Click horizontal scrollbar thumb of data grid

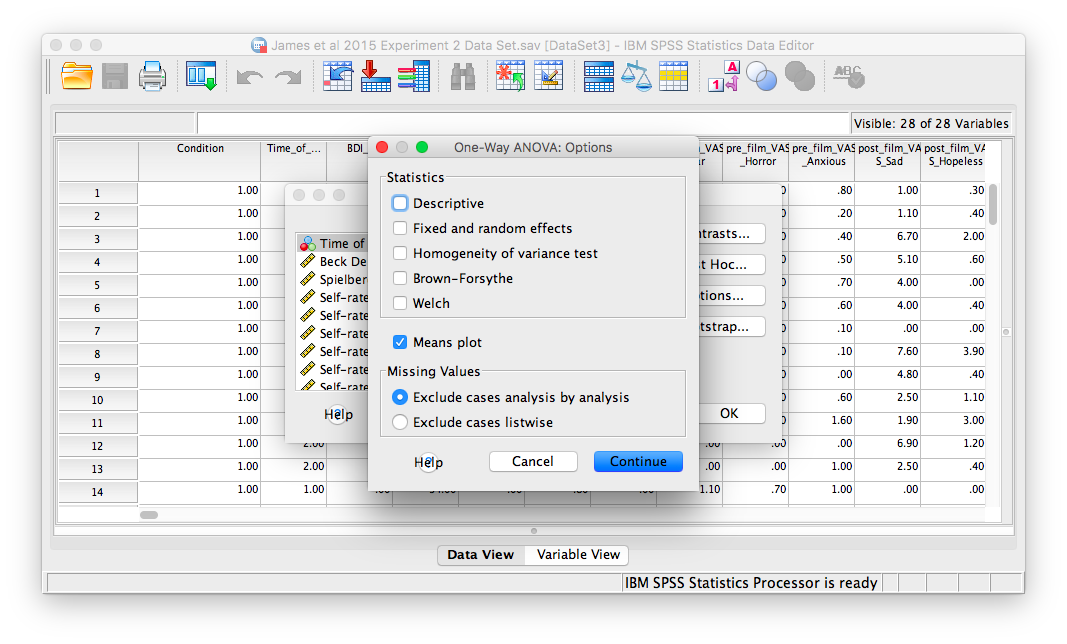click(149, 515)
